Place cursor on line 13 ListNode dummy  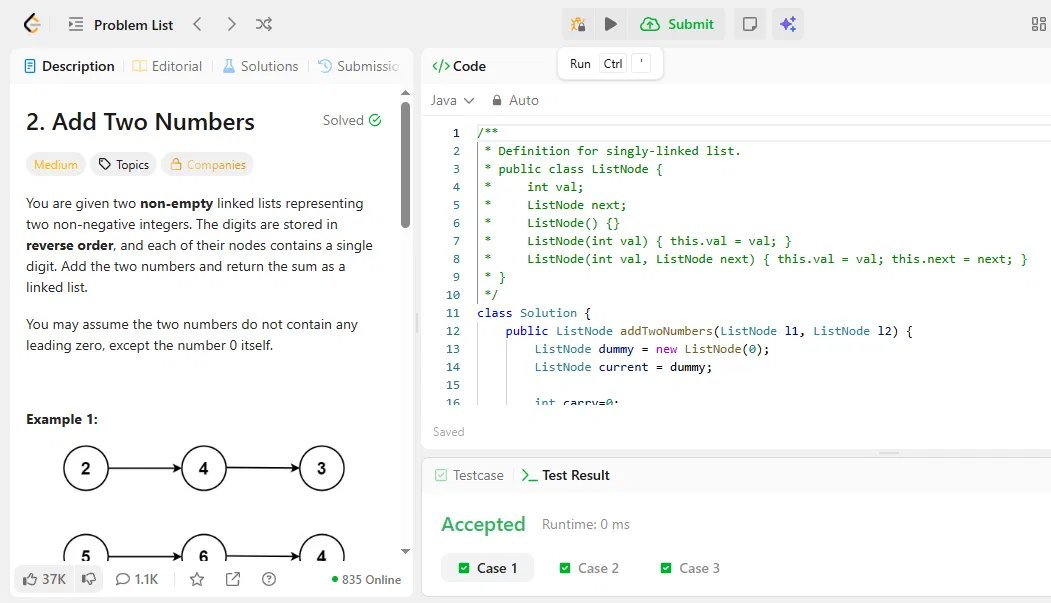[652, 349]
